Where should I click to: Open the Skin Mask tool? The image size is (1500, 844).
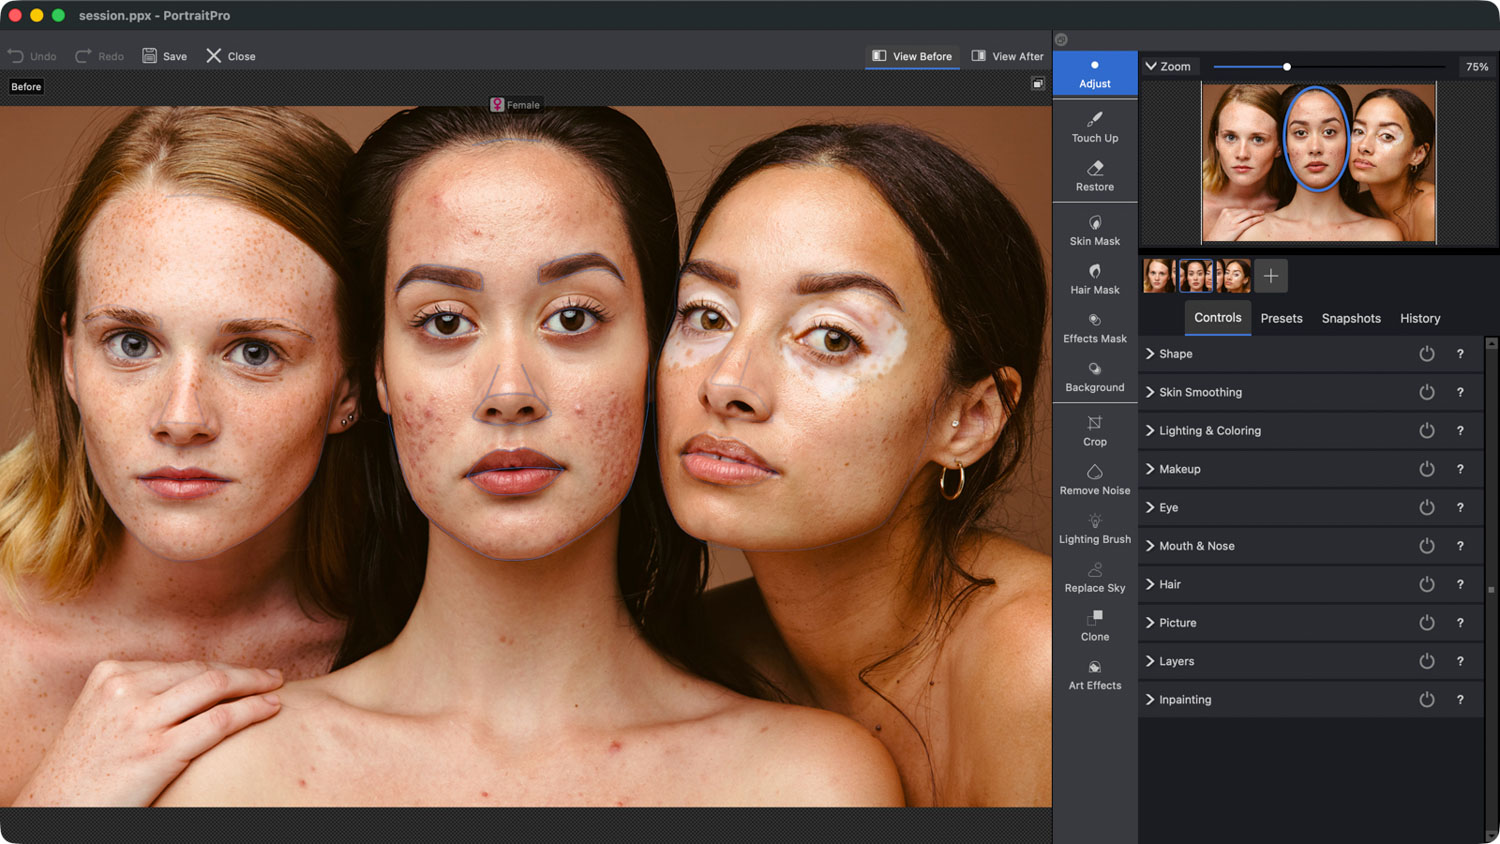pyautogui.click(x=1095, y=230)
